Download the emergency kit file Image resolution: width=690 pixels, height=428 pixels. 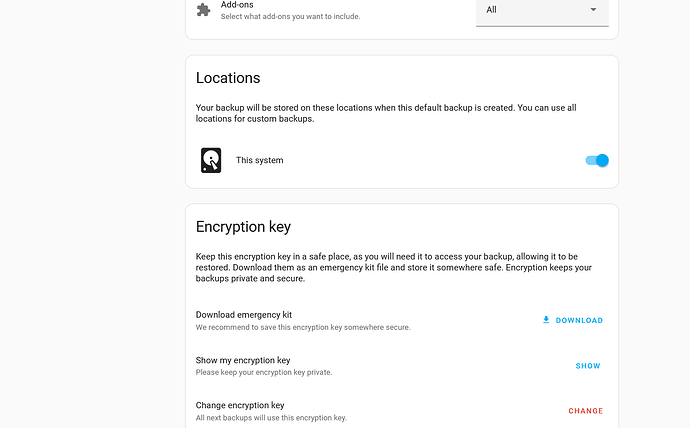573,320
